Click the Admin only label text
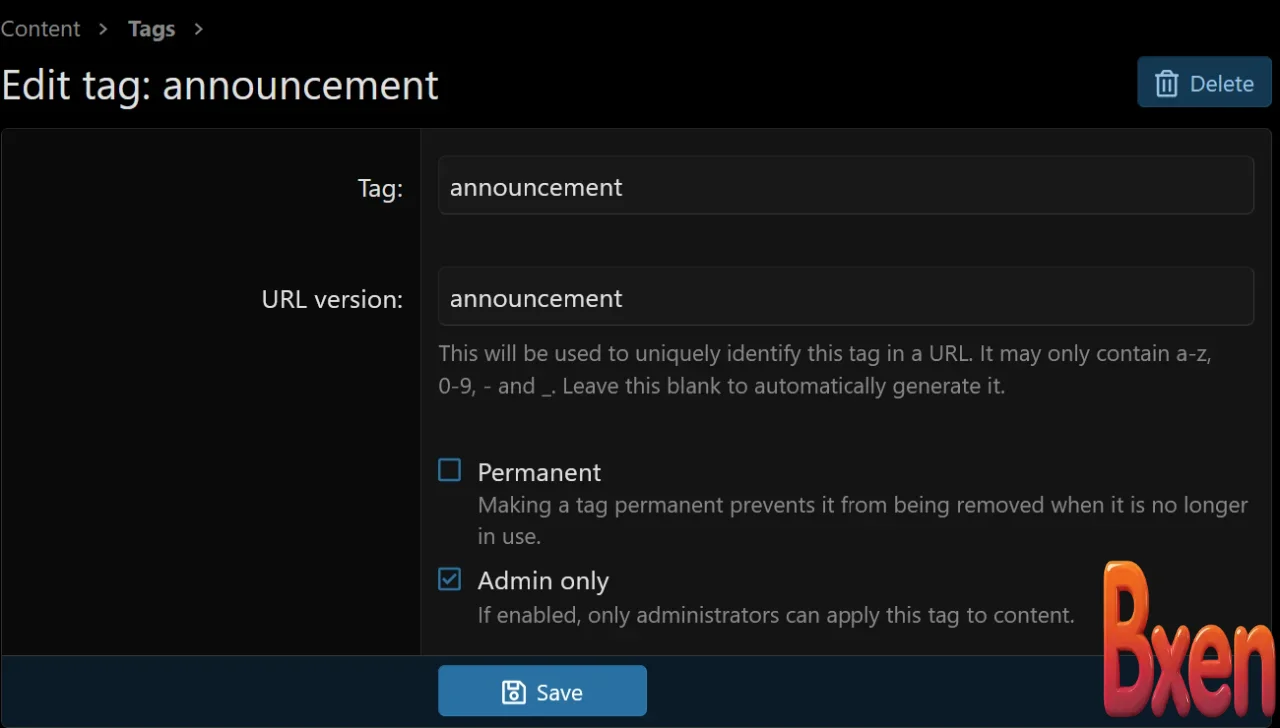1280x728 pixels. coord(543,580)
